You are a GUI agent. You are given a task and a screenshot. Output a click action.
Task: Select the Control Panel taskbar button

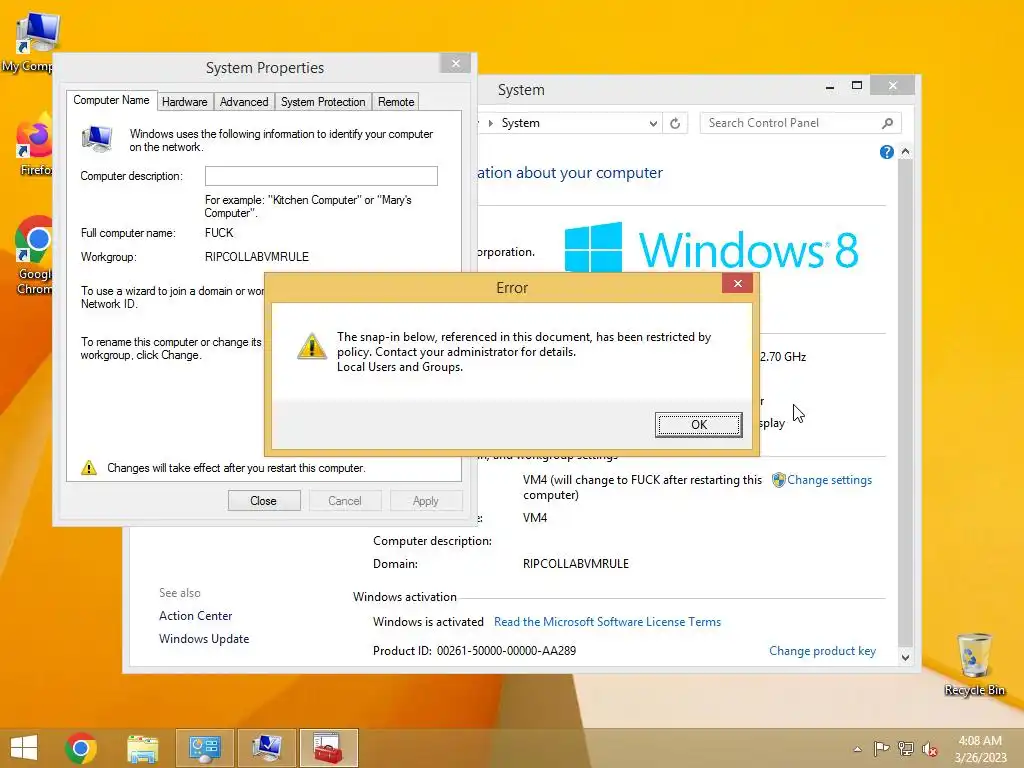(x=205, y=748)
